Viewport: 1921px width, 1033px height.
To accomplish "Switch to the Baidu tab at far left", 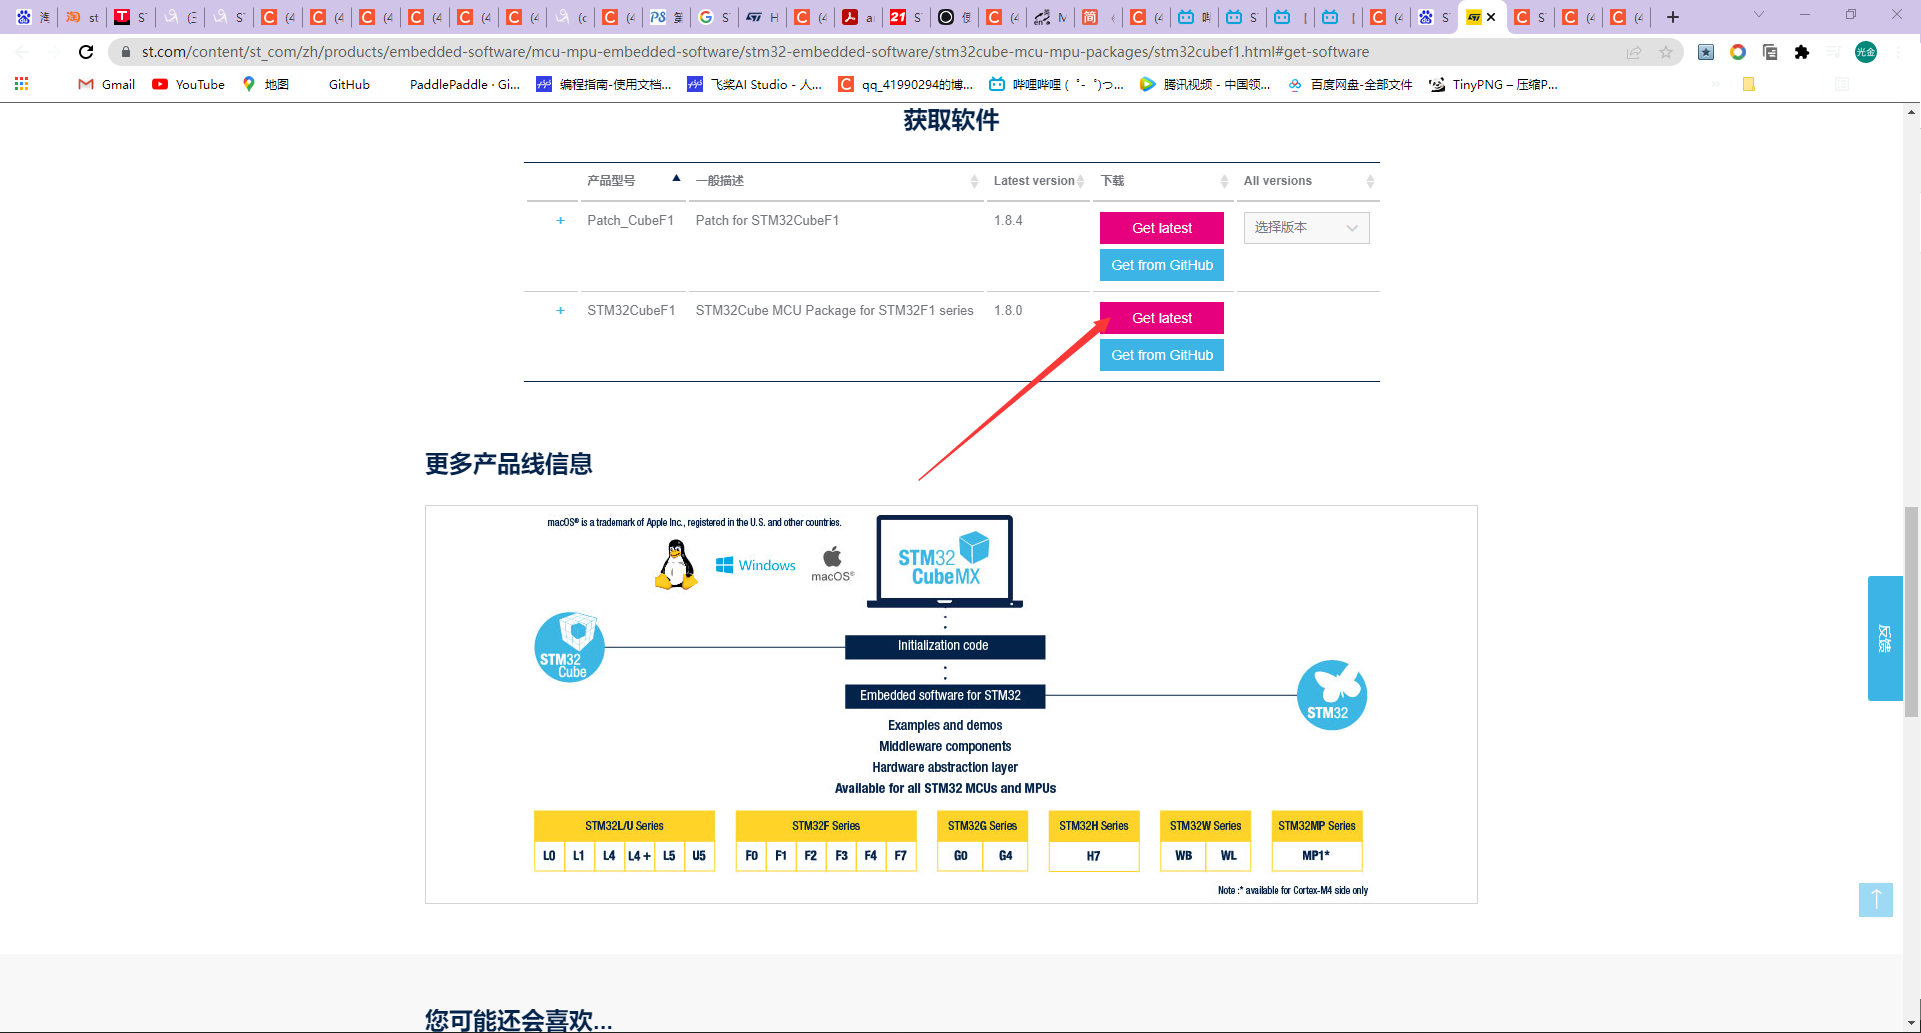I will pyautogui.click(x=33, y=17).
